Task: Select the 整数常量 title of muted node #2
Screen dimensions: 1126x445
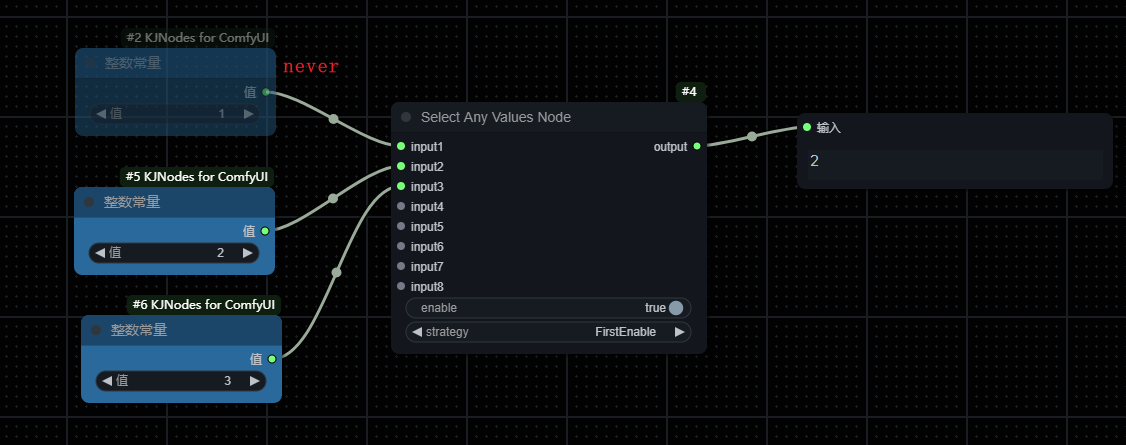Action: tap(133, 63)
